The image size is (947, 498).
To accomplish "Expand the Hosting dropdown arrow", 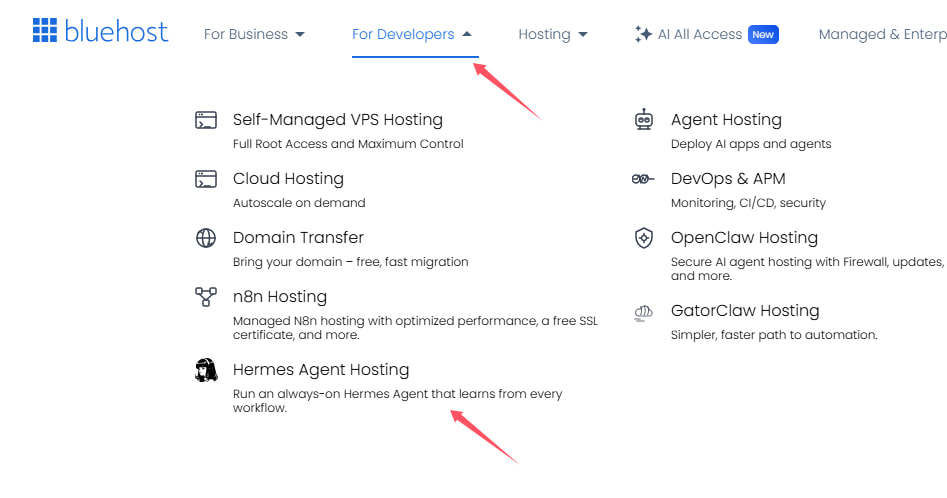I will [x=583, y=34].
